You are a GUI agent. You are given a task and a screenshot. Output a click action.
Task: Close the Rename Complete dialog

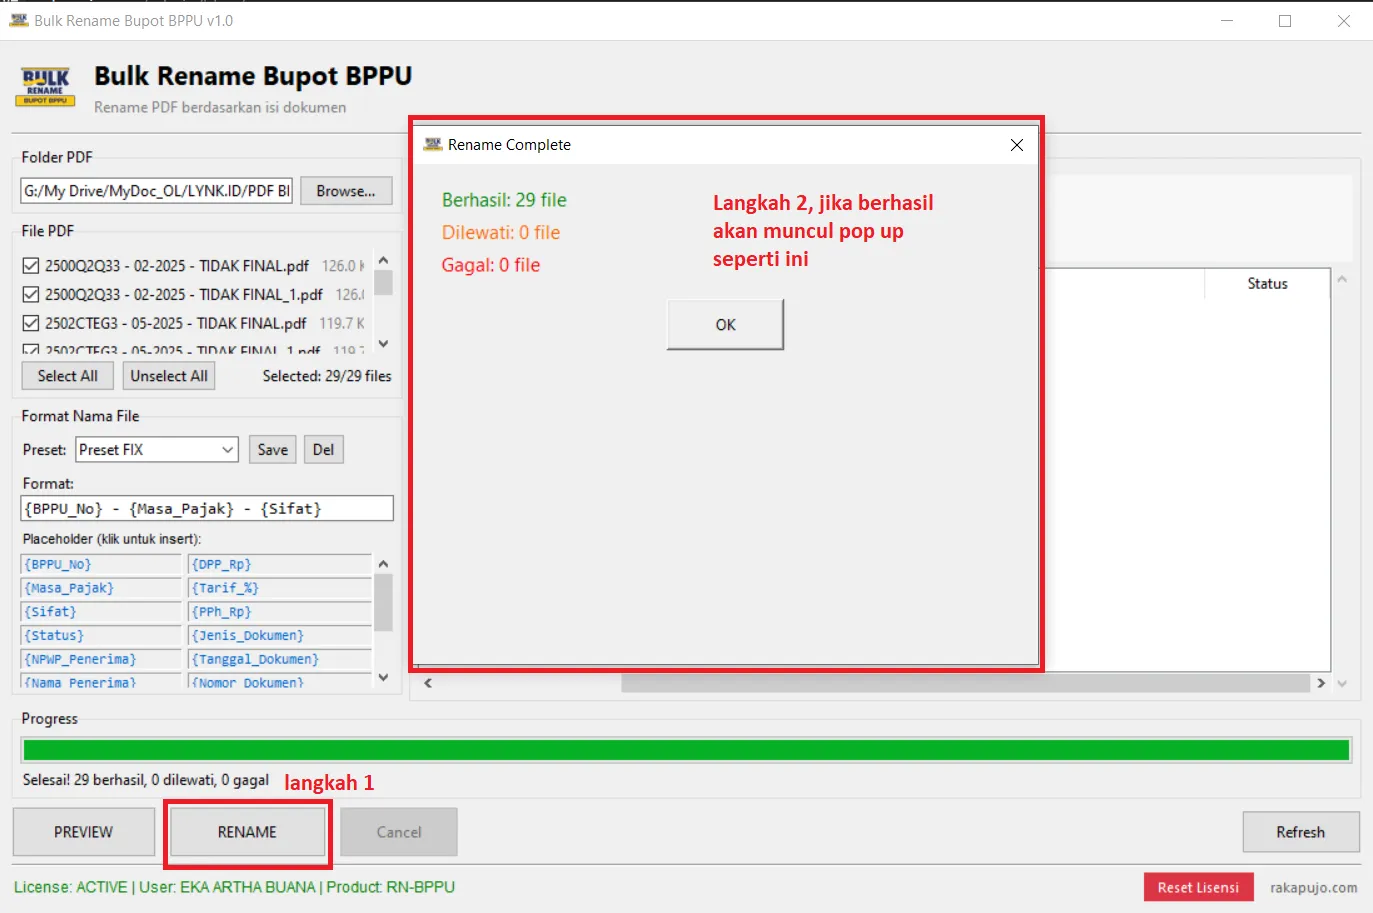(x=1016, y=145)
